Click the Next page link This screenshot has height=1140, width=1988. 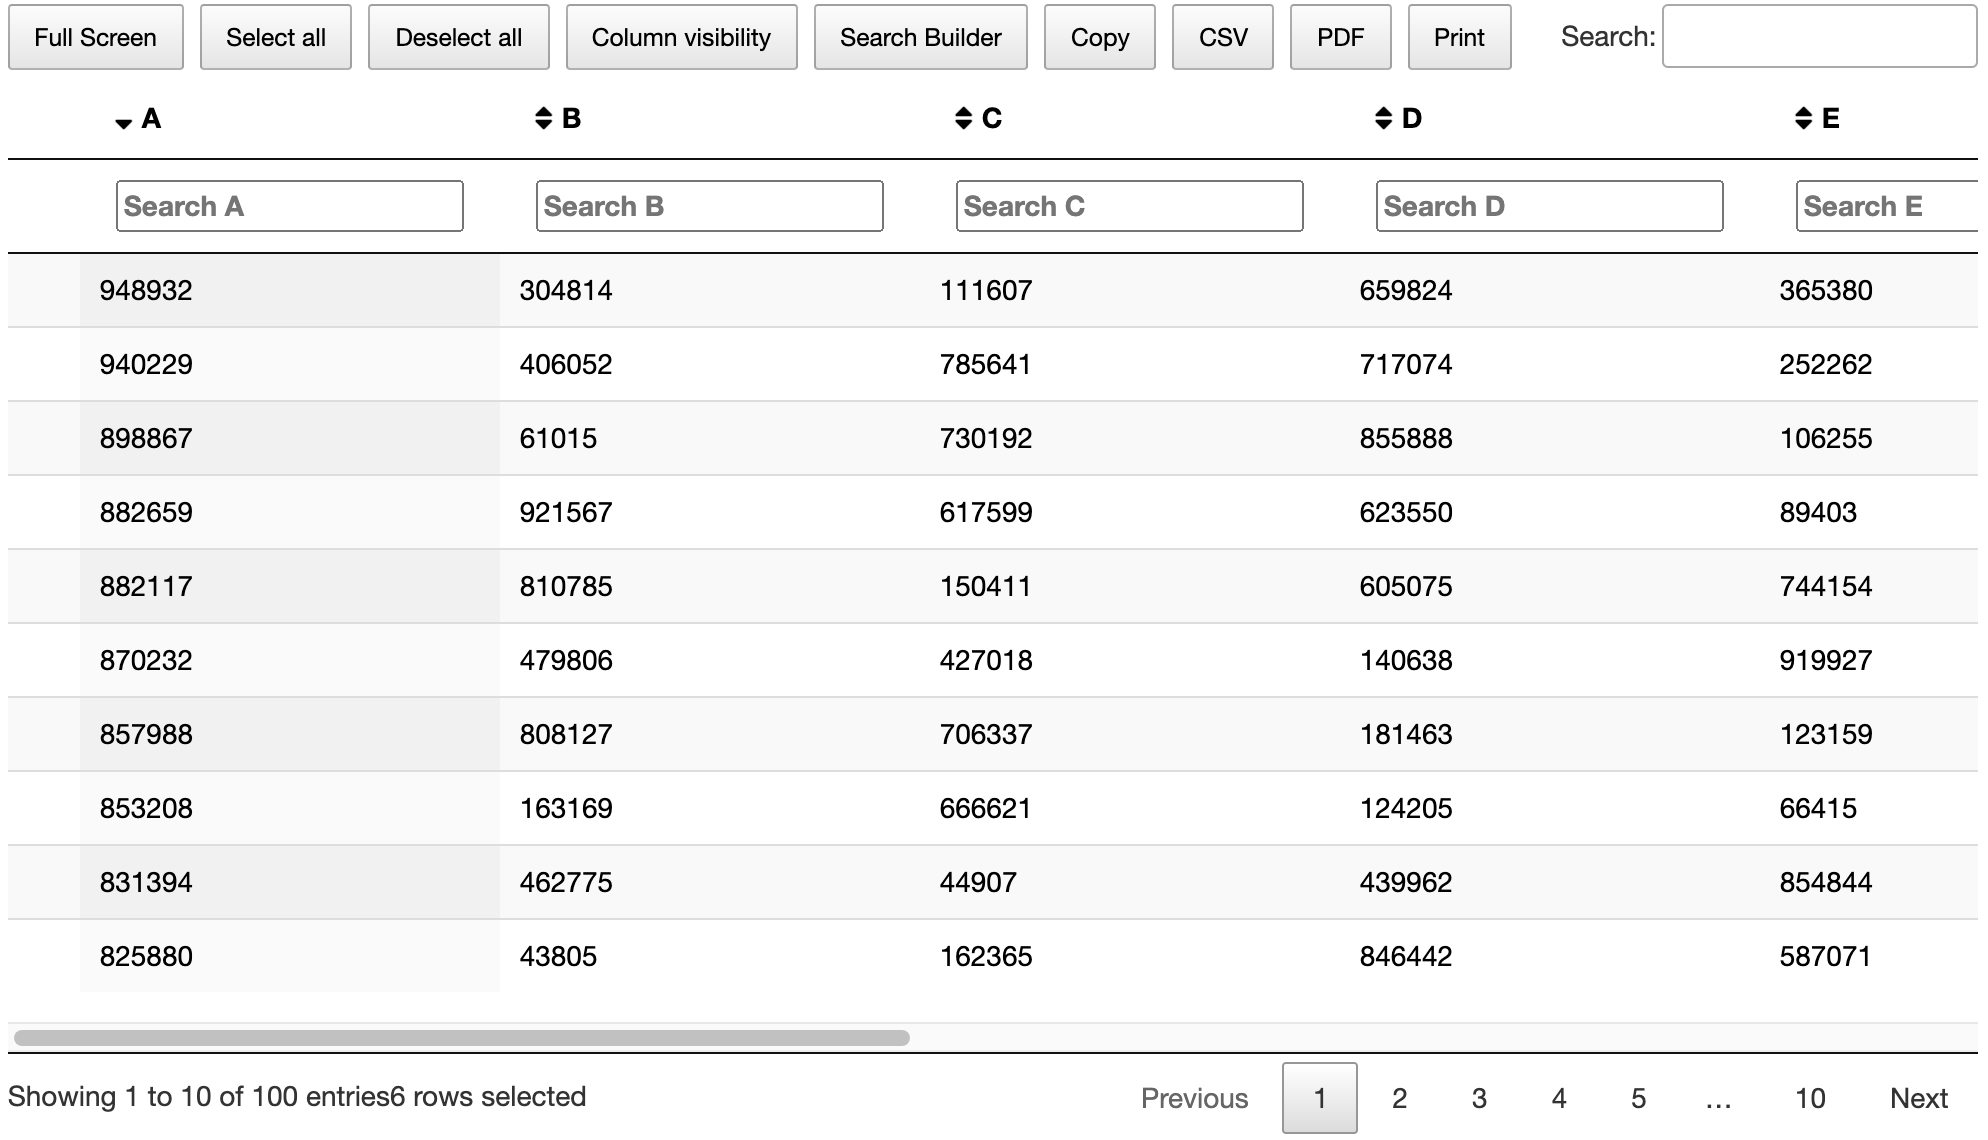tap(1918, 1098)
